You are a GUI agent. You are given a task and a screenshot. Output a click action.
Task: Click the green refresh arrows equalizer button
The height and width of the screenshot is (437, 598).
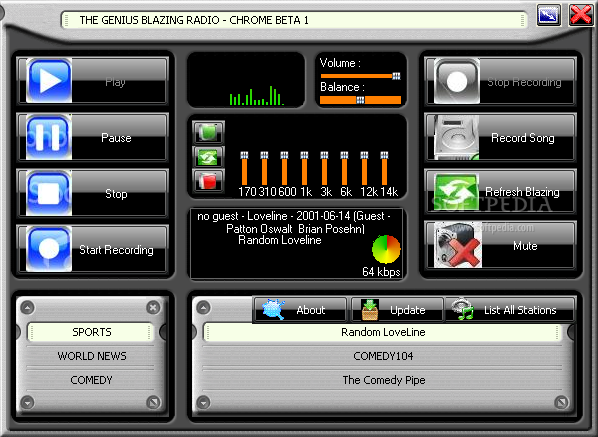pos(208,157)
